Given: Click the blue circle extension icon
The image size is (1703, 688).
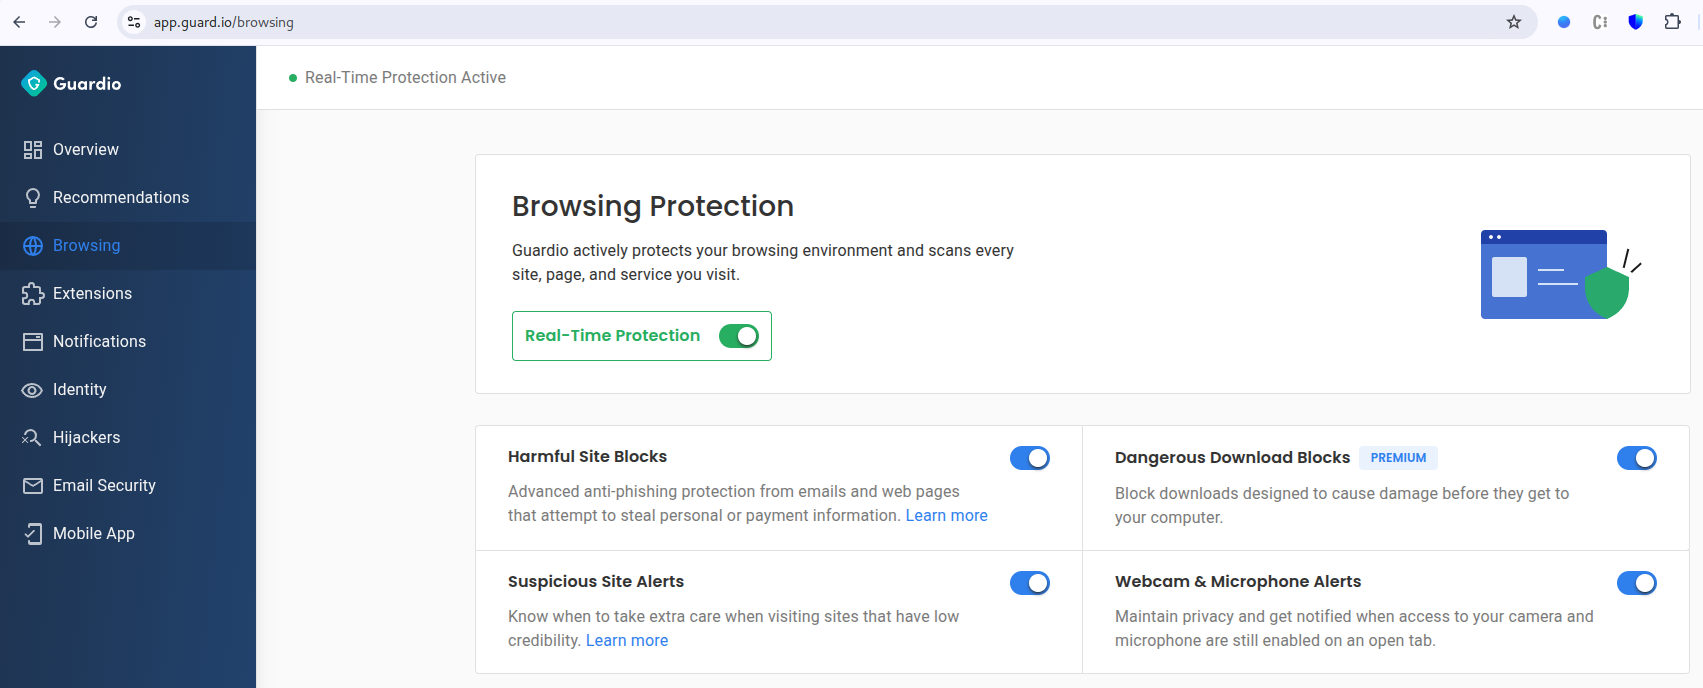Looking at the screenshot, I should click(x=1564, y=22).
